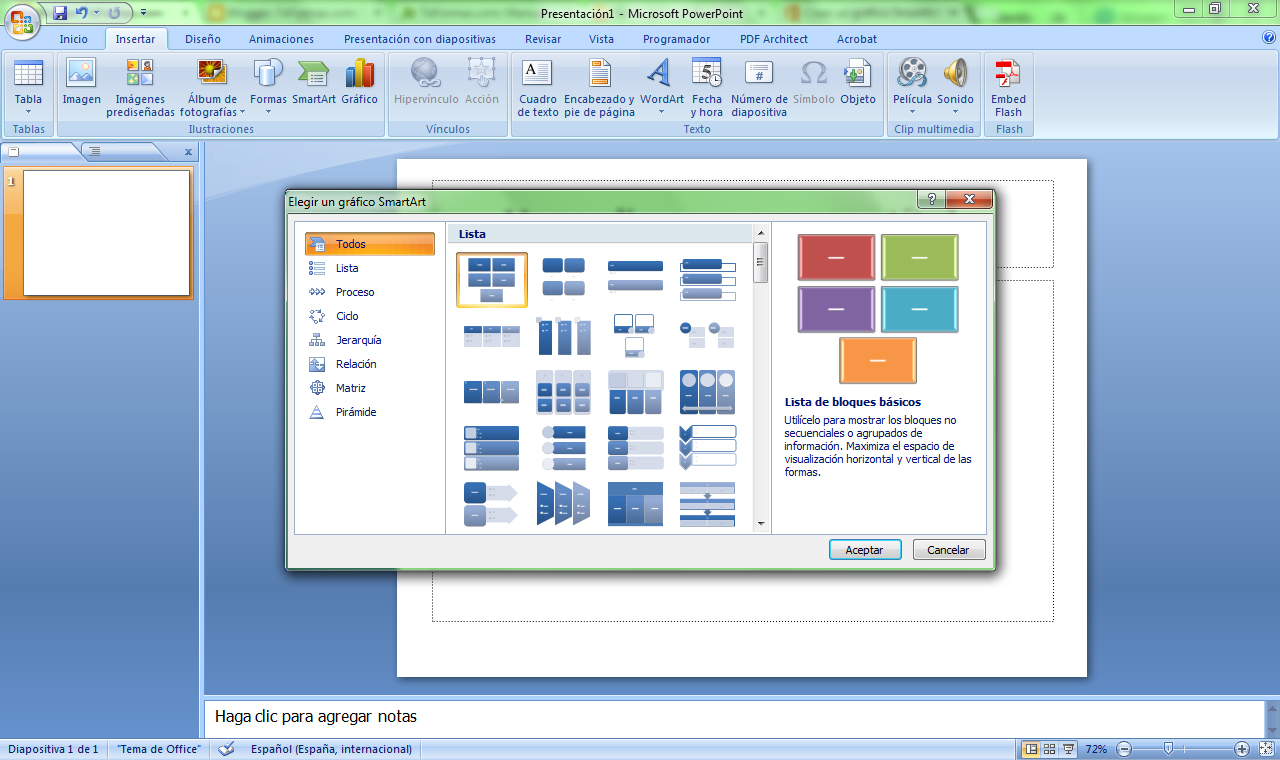Switch to normal view in status bar

point(1031,749)
